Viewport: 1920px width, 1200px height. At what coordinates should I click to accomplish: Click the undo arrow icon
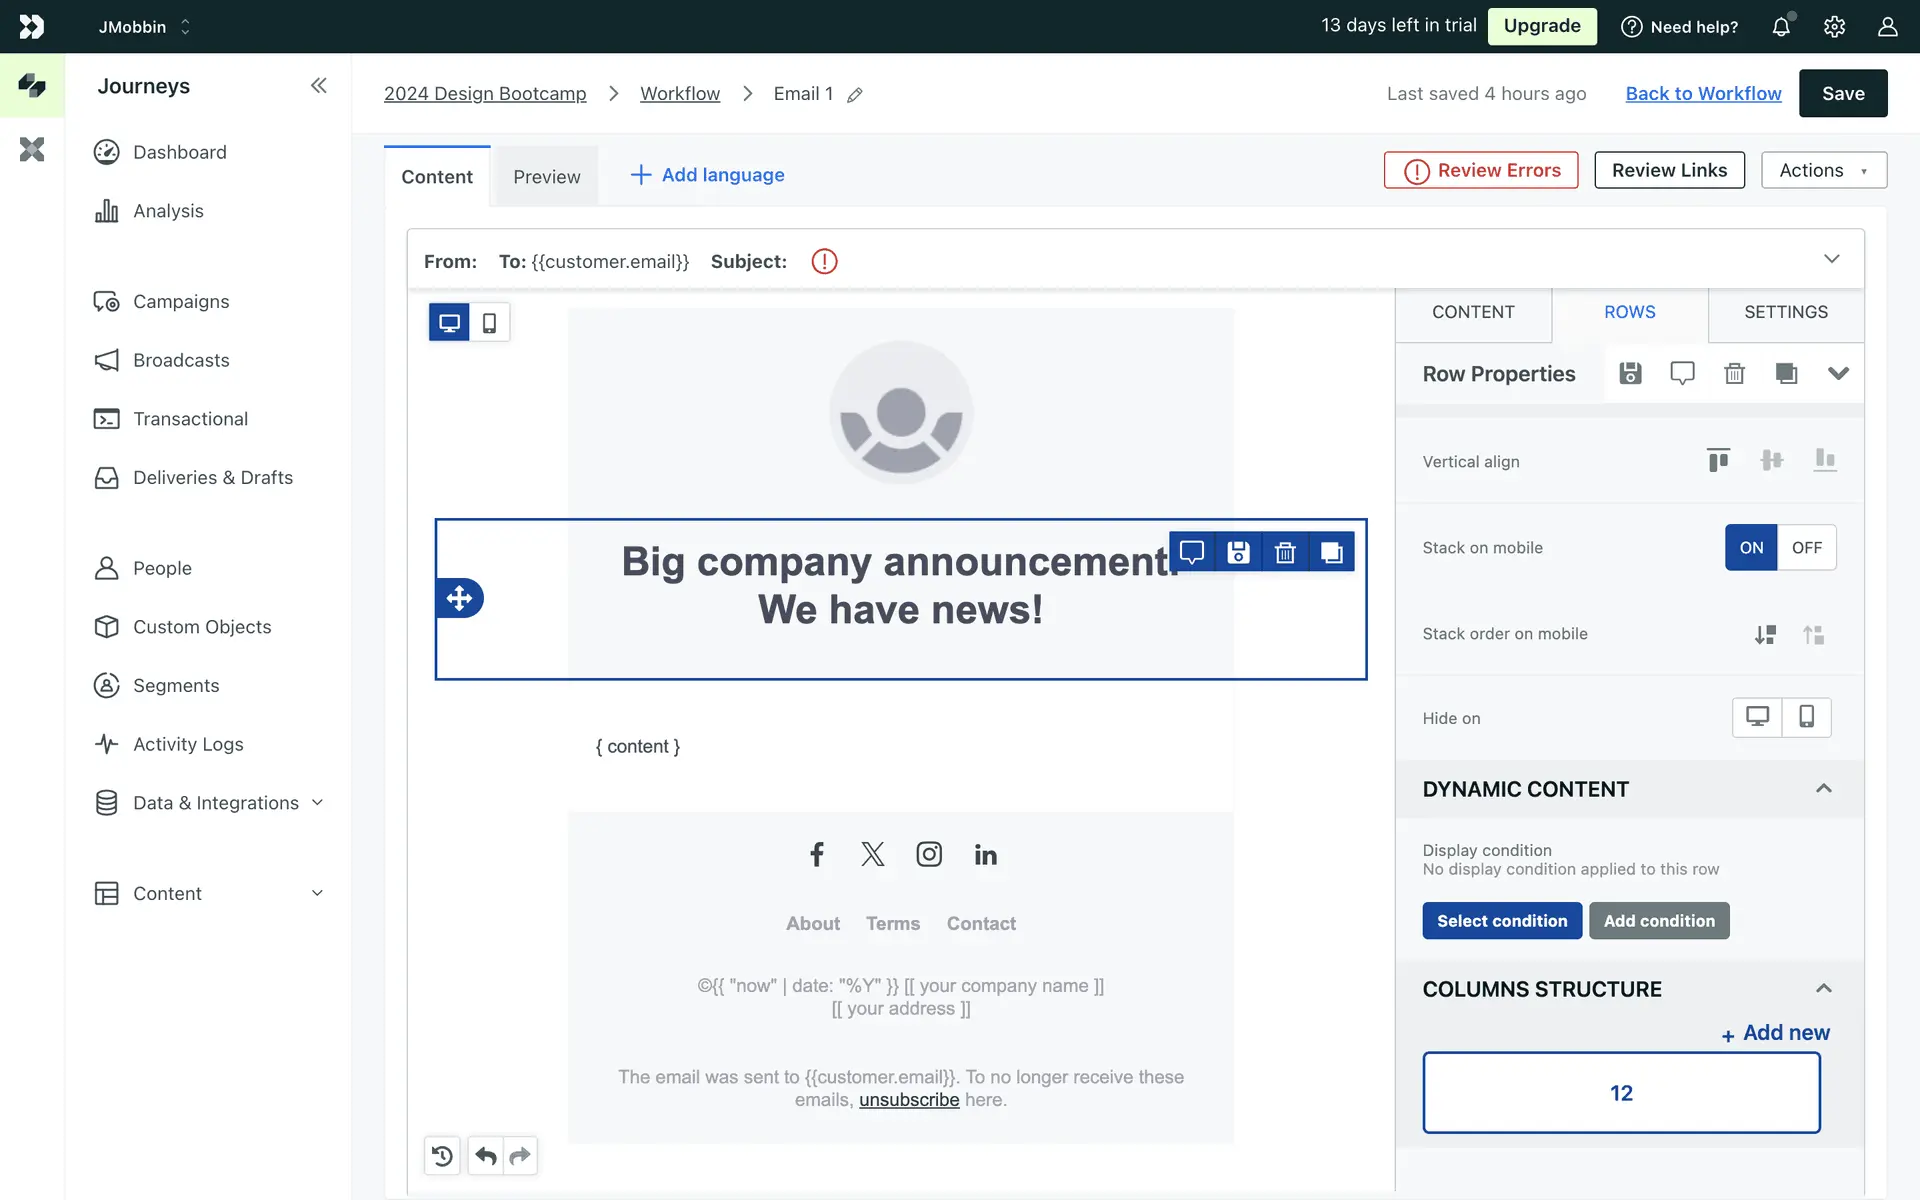[x=486, y=1156]
